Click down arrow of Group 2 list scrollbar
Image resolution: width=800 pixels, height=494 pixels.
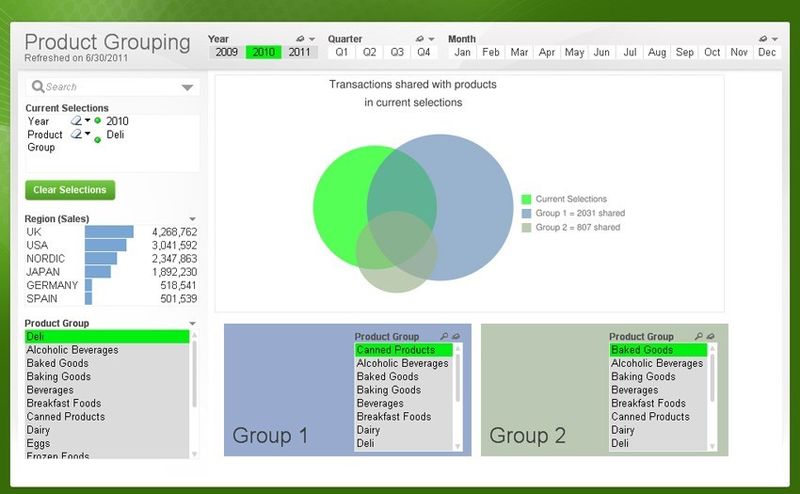pos(712,446)
